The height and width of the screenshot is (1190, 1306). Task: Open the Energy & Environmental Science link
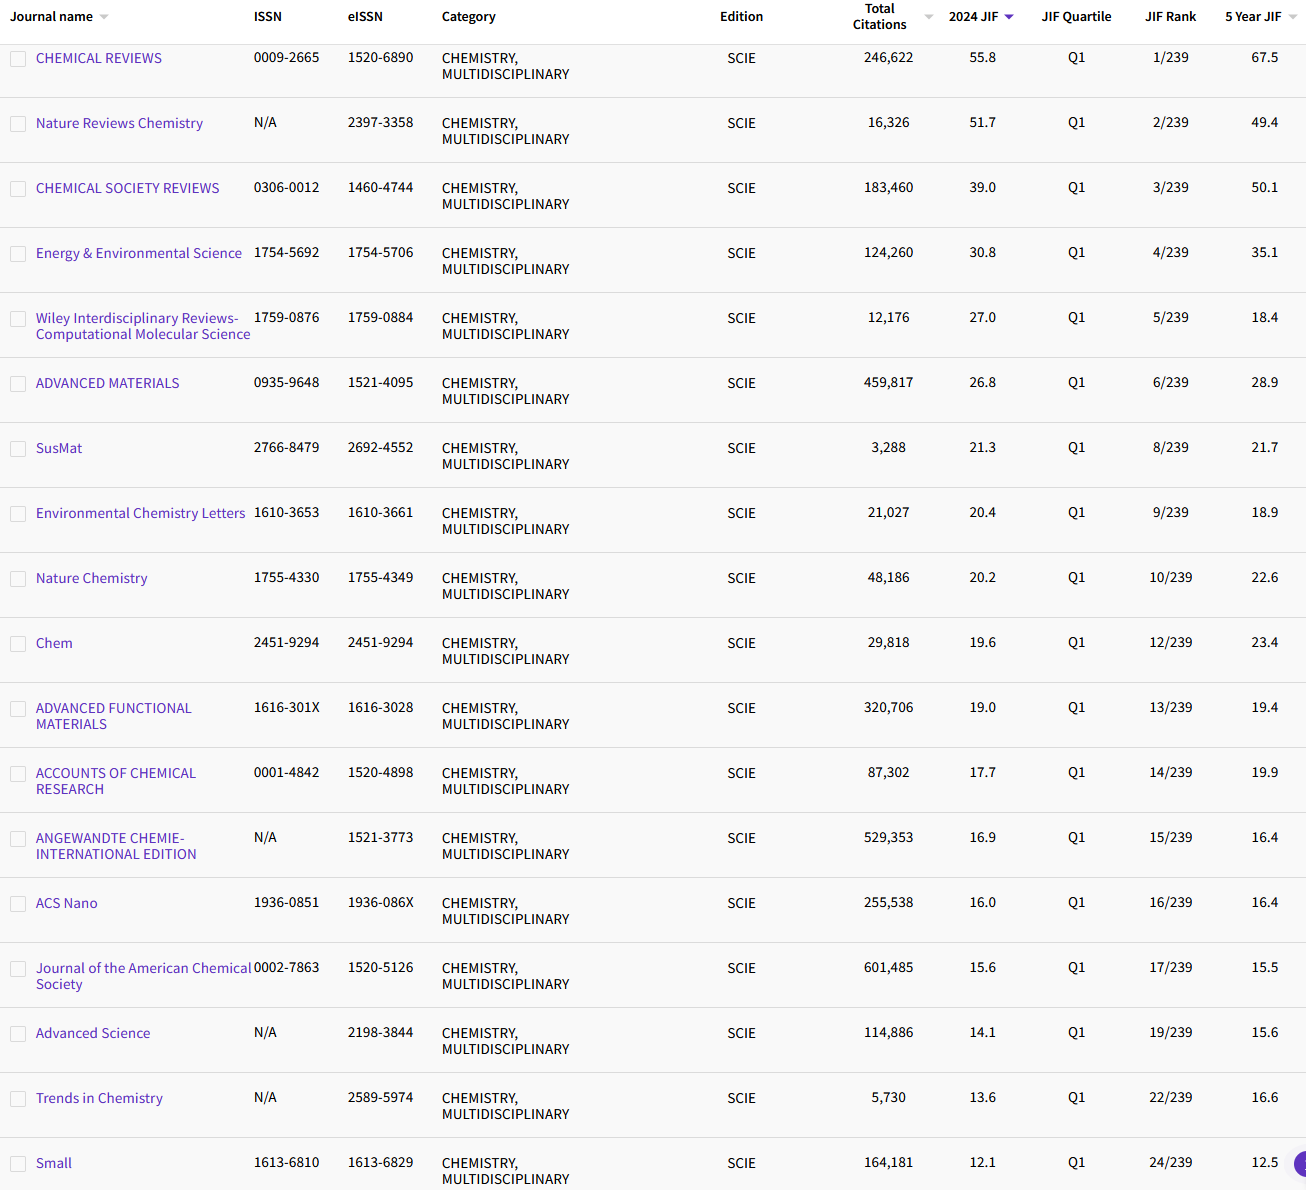(x=138, y=253)
